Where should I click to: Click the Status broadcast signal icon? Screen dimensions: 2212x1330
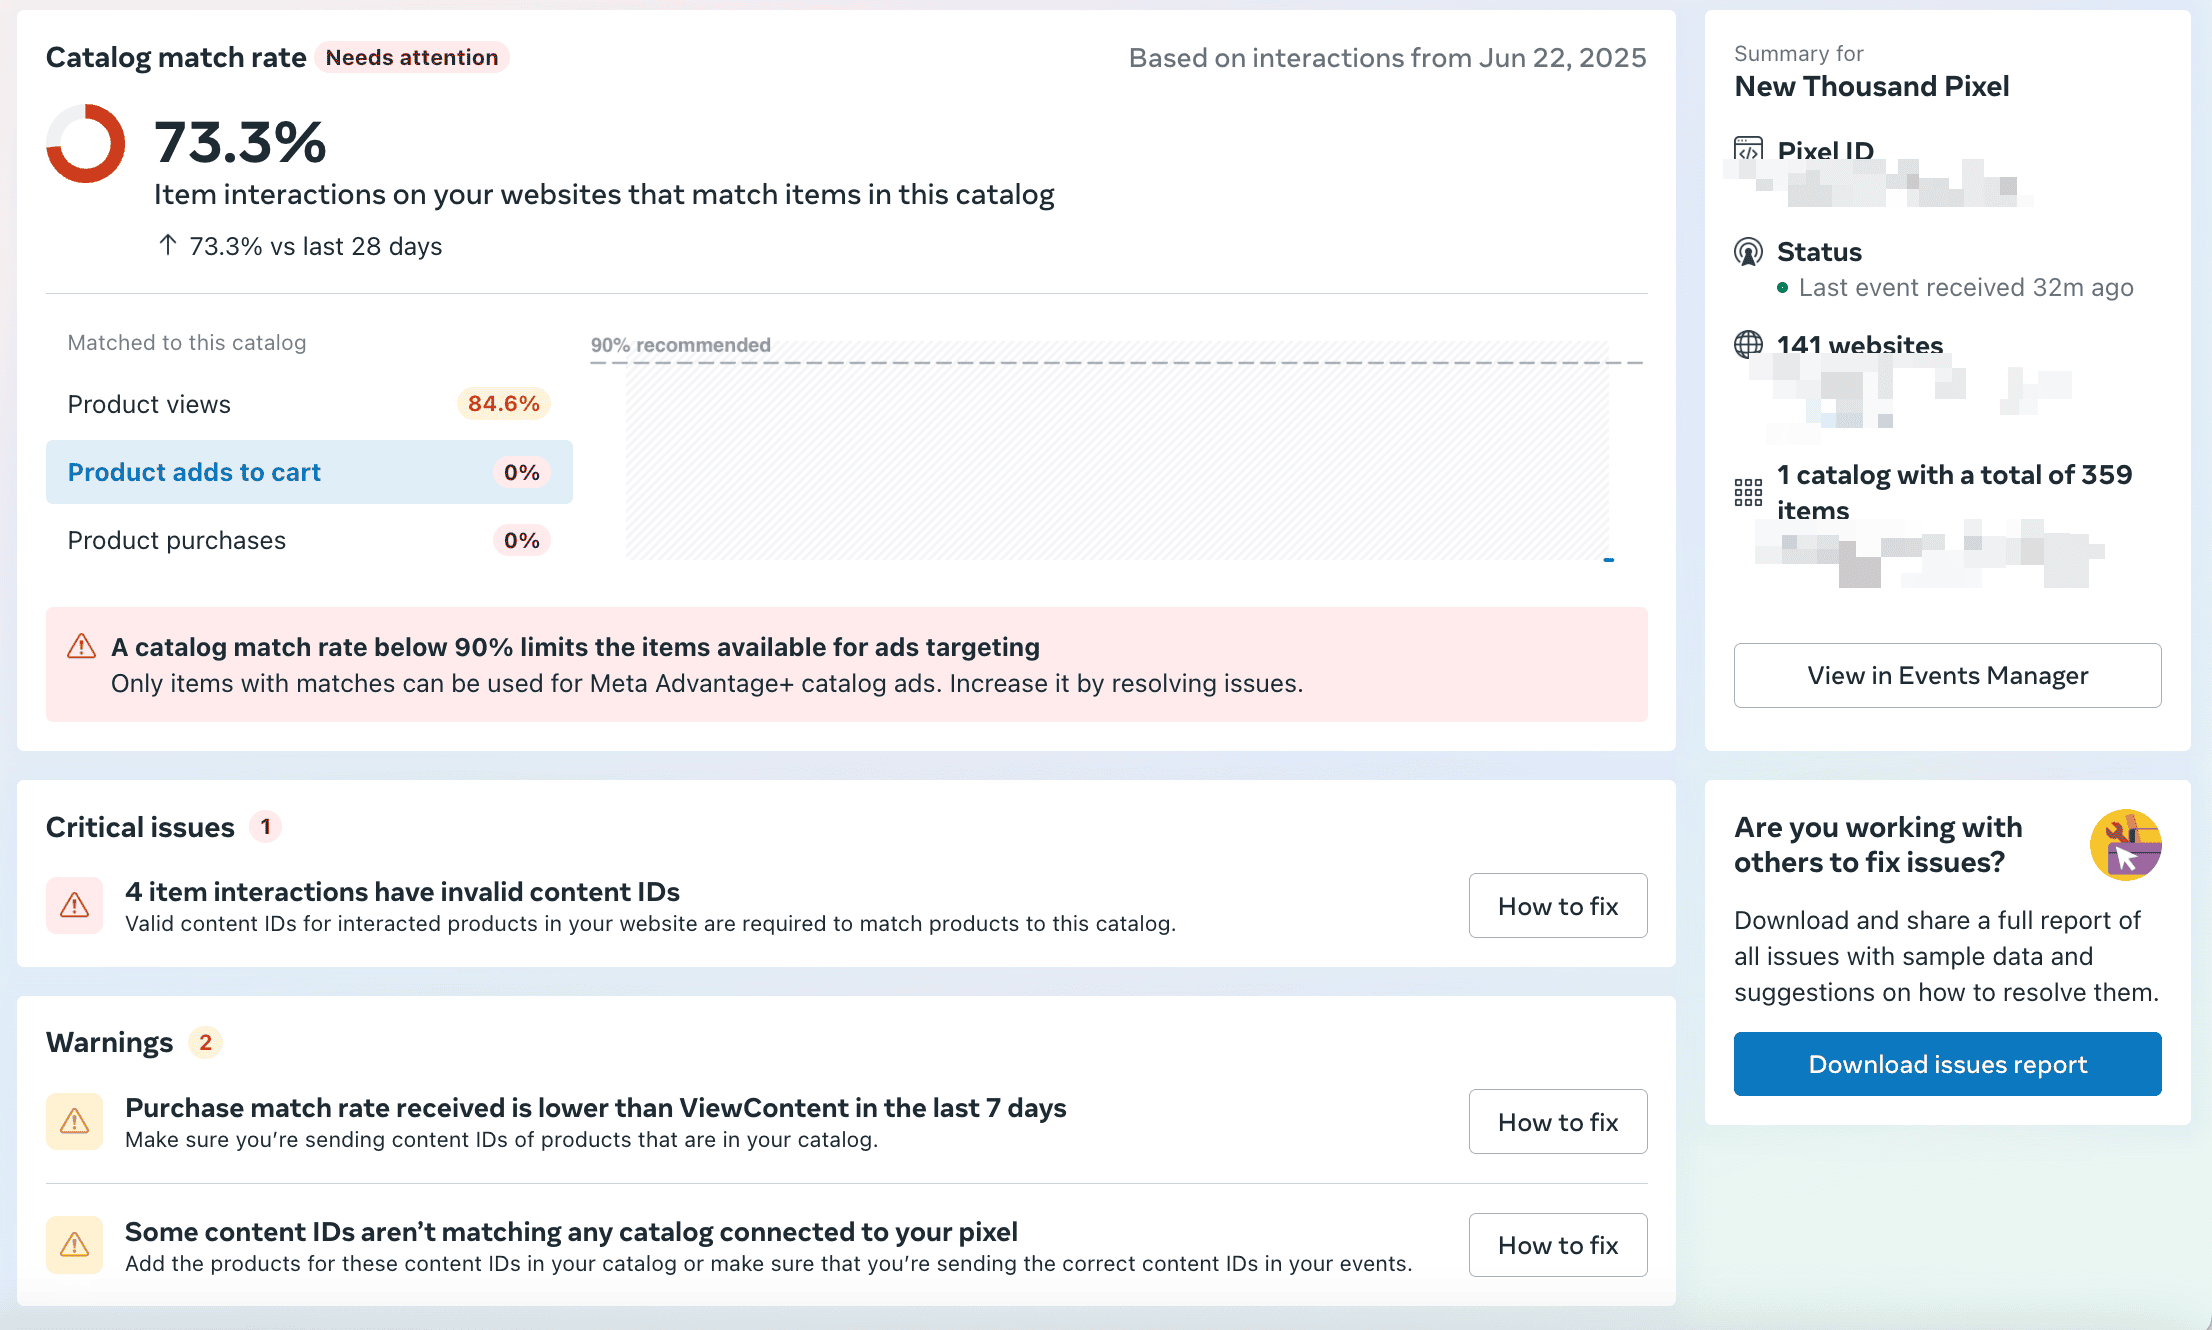pyautogui.click(x=1748, y=252)
